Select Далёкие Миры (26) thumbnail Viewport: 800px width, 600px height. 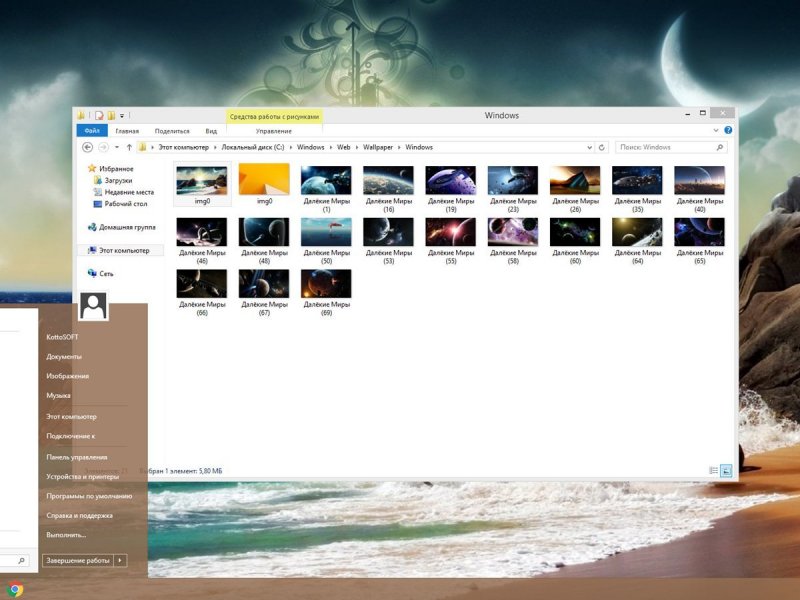tap(575, 180)
